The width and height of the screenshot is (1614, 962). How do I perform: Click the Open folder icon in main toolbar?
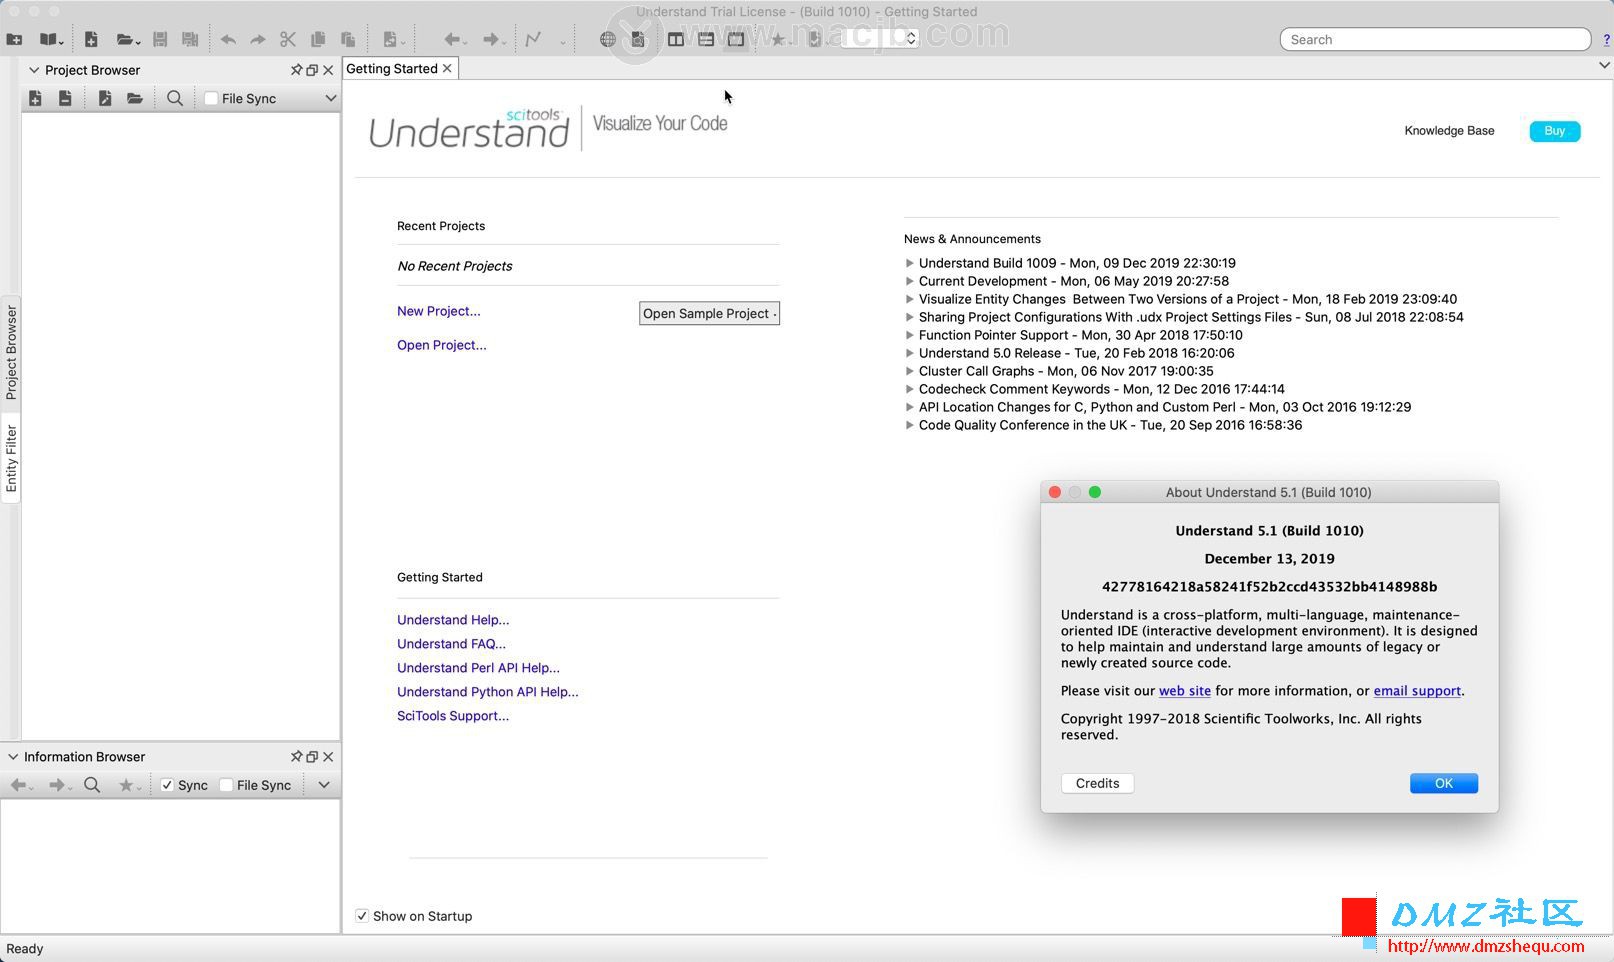point(127,40)
